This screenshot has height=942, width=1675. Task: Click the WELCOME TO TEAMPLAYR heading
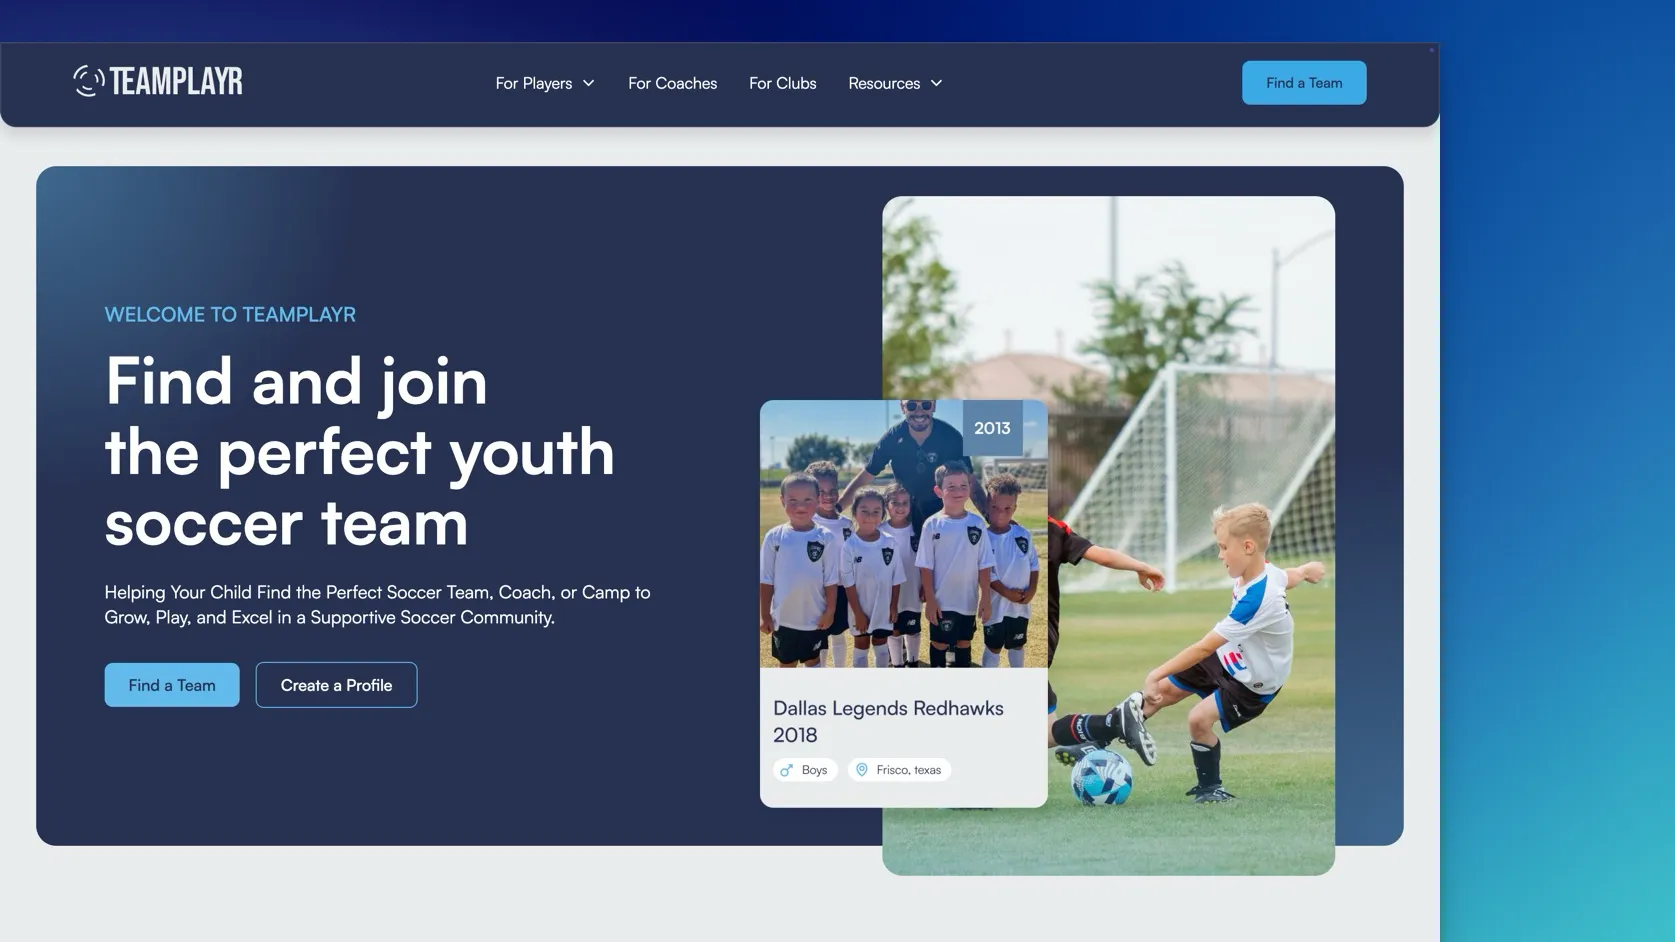(230, 314)
